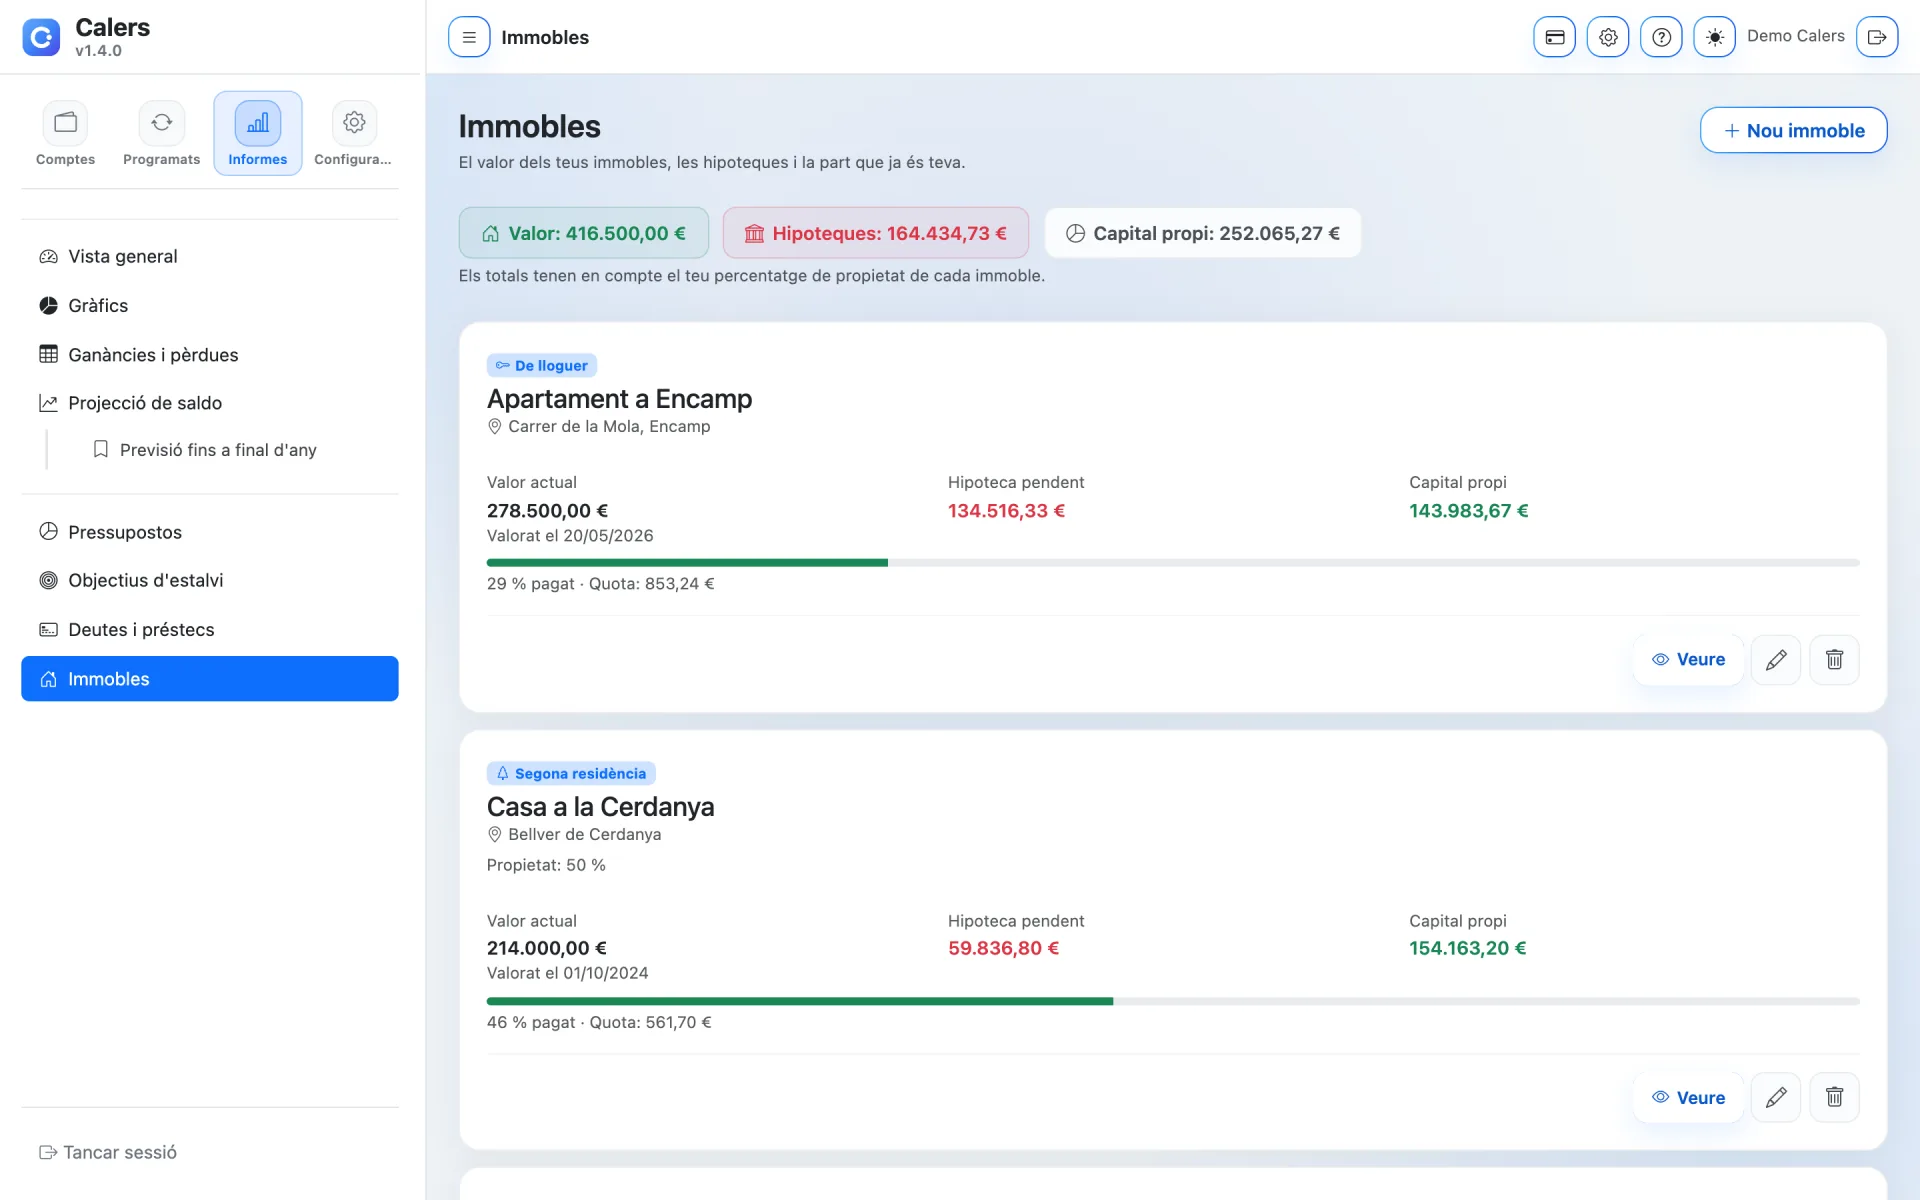Click the Casa a la Cerdanya title
Viewport: 1920px width, 1200px height.
(600, 807)
